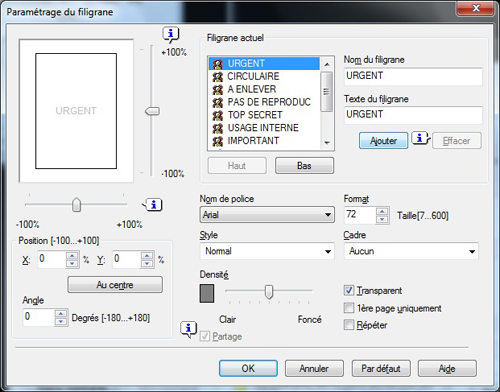Decrease the X position stepper
Image resolution: width=500 pixels, height=392 pixels.
point(72,264)
